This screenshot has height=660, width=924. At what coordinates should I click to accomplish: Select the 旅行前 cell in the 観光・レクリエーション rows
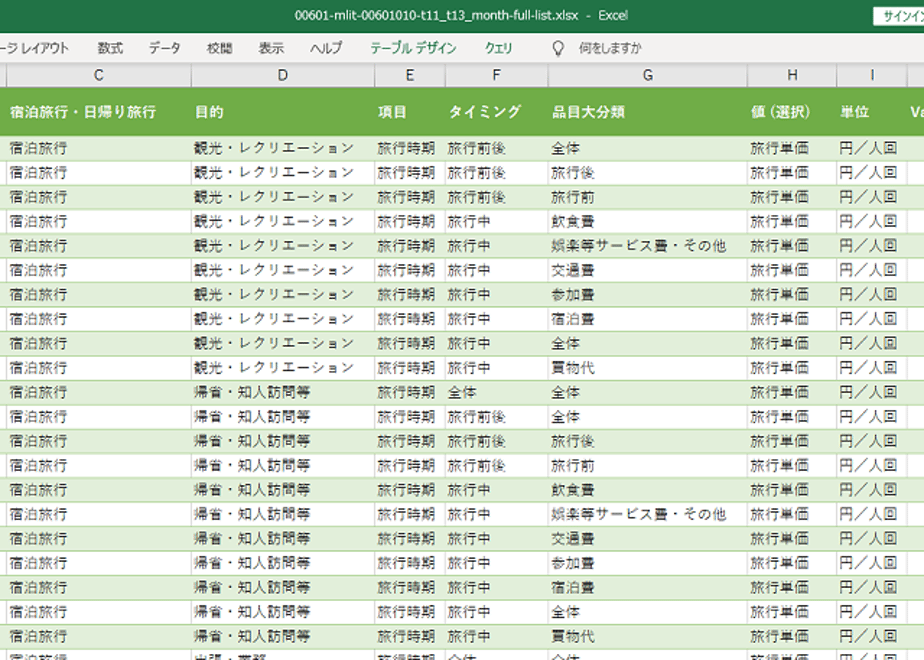click(x=648, y=197)
